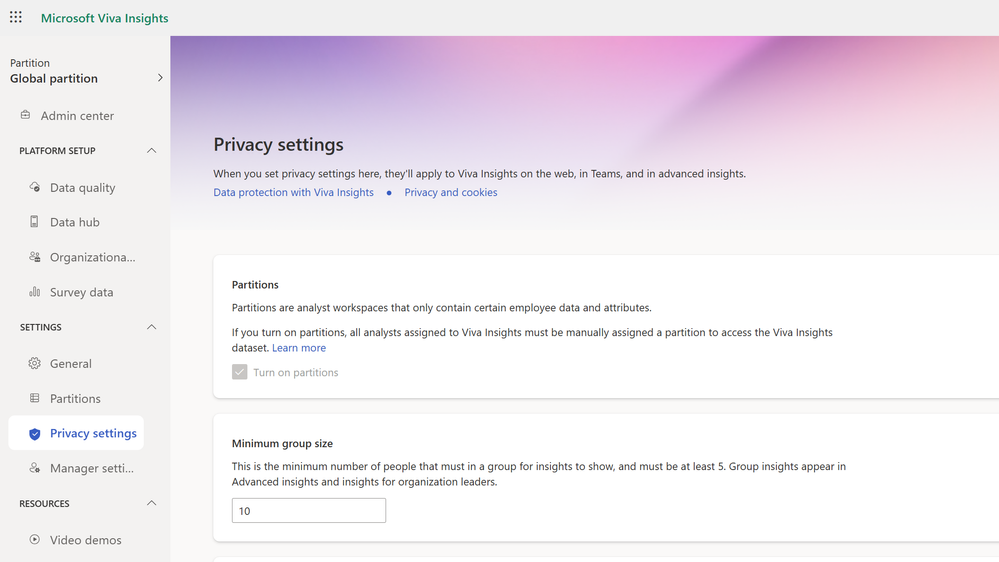The height and width of the screenshot is (562, 999).
Task: Open Data hub page
Action: [75, 222]
